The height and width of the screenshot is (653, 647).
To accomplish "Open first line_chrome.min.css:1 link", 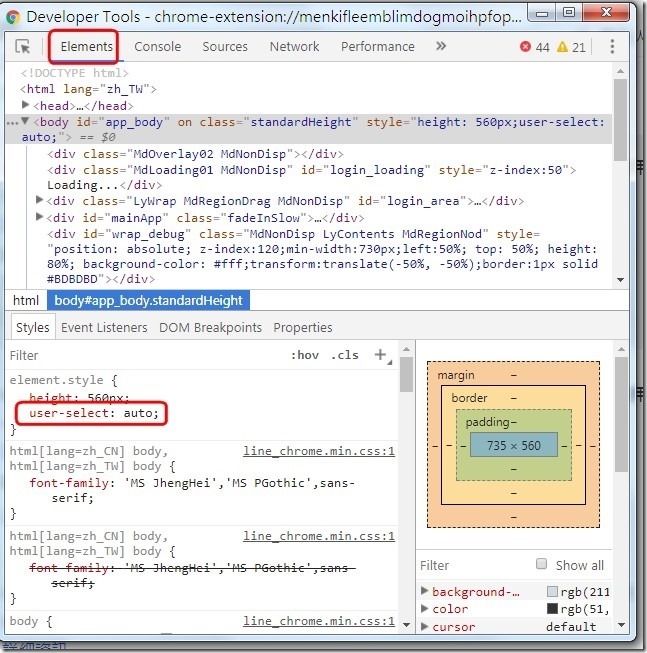I will pyautogui.click(x=319, y=451).
